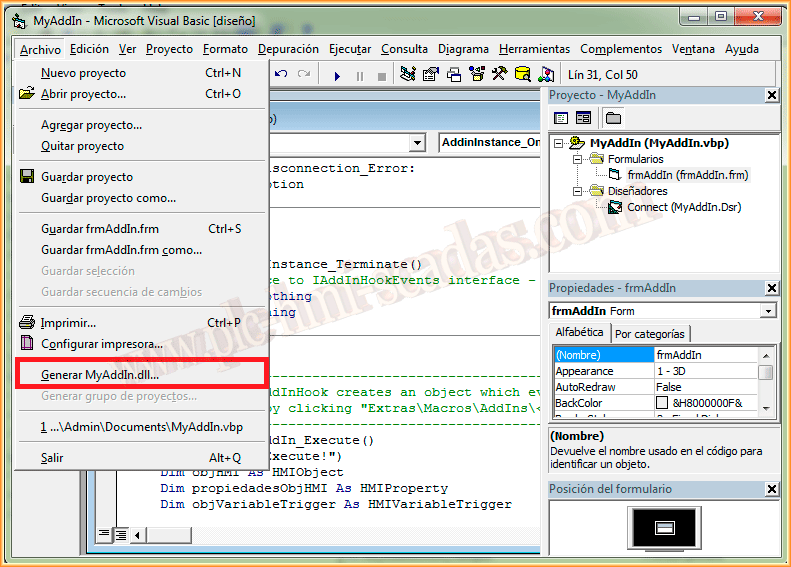Select Generar MyAddIn.dll menu entry
Screen dimensions: 791x567
pos(100,375)
